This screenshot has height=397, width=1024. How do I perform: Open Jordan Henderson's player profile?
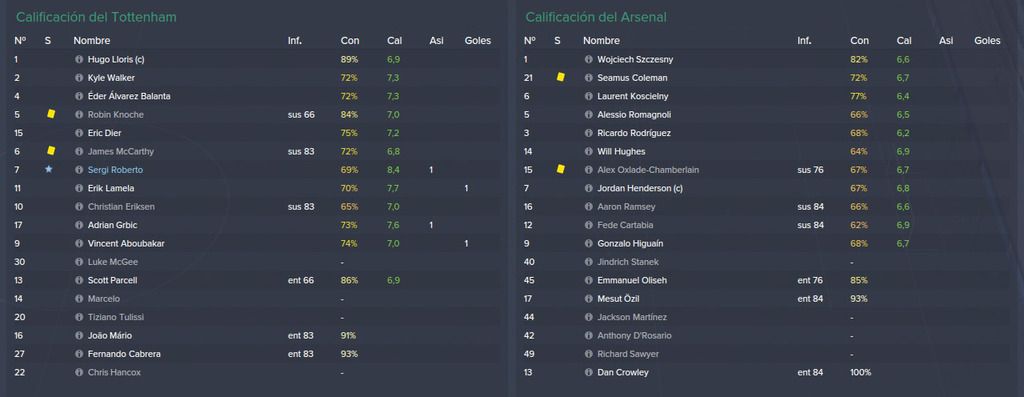point(632,188)
